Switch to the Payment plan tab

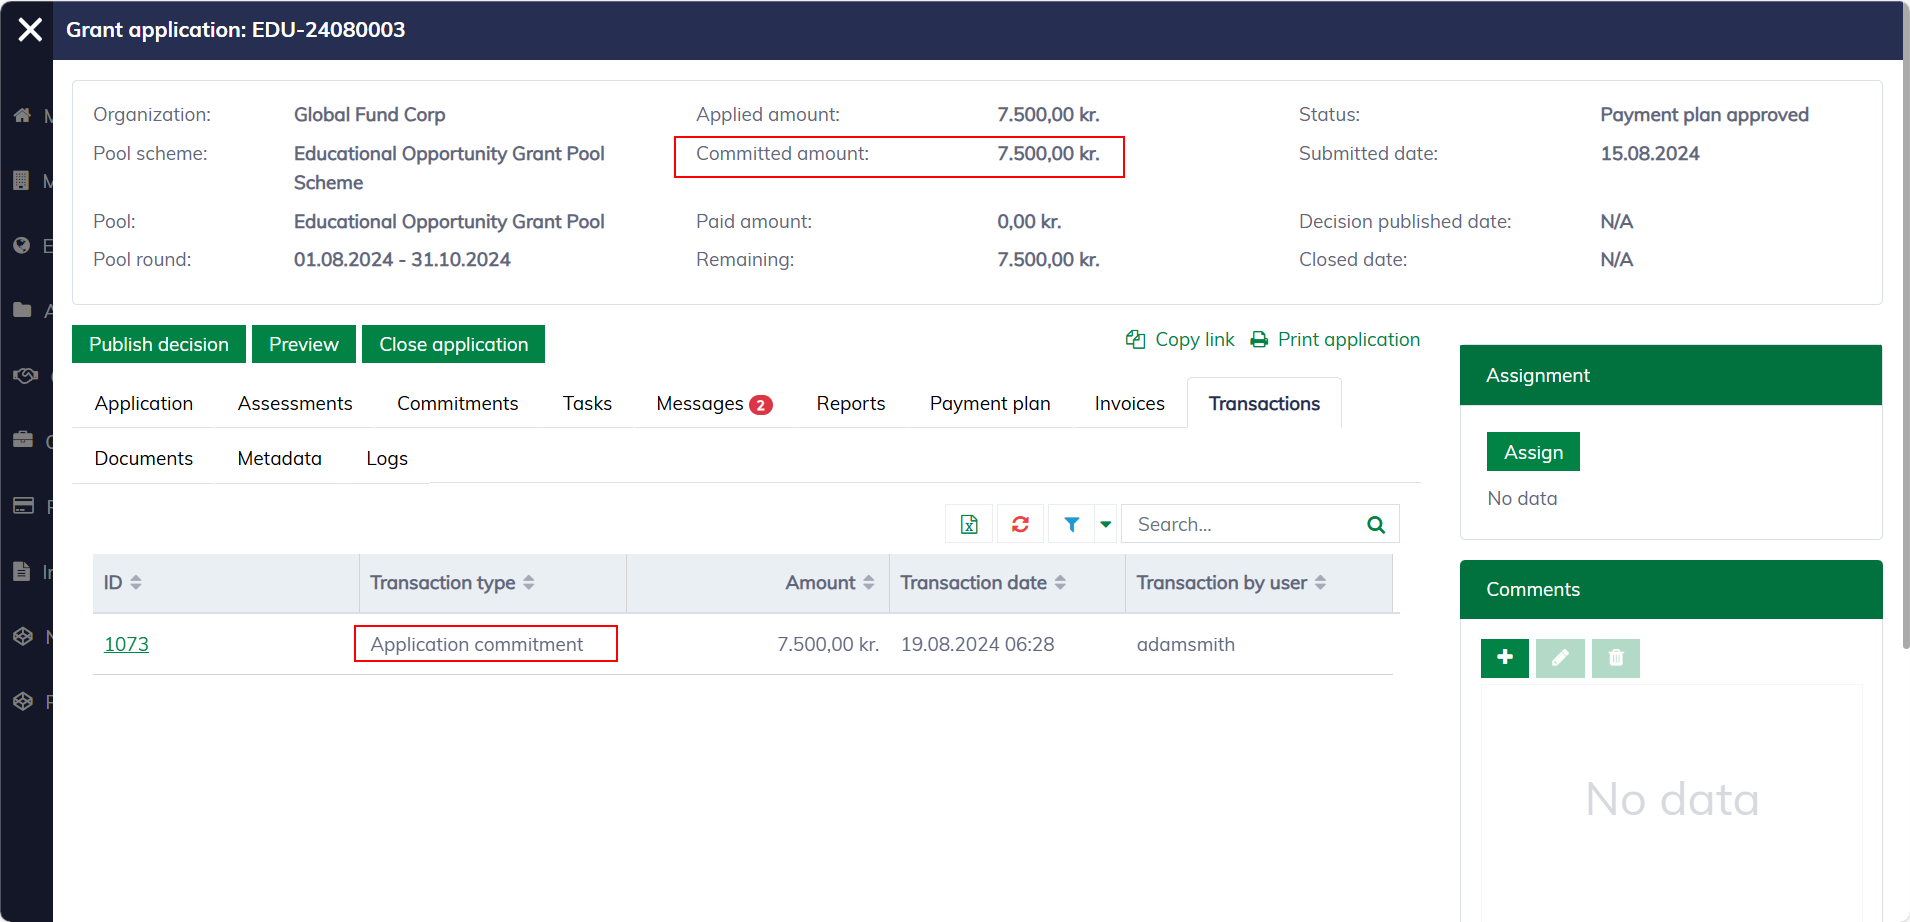coord(989,403)
